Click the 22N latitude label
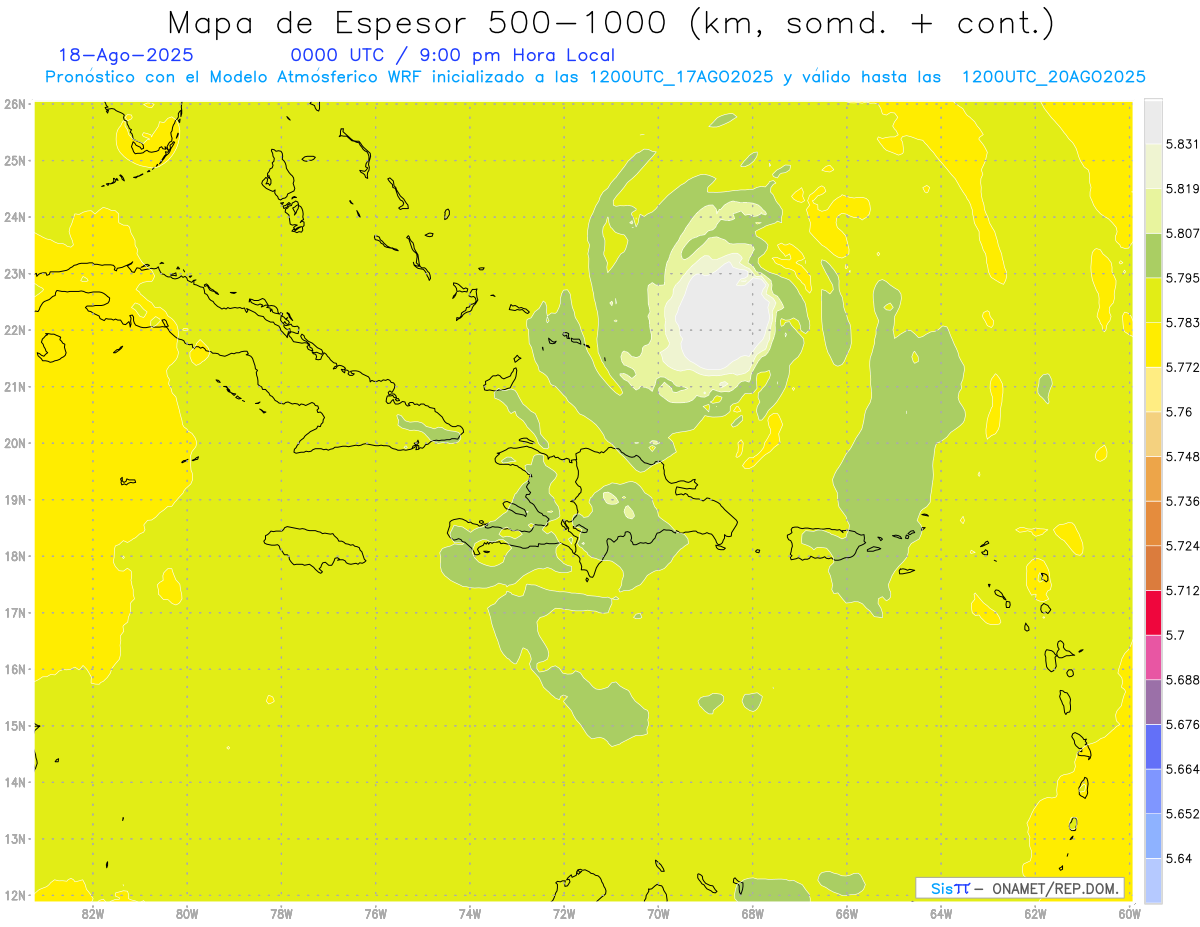 tap(15, 330)
